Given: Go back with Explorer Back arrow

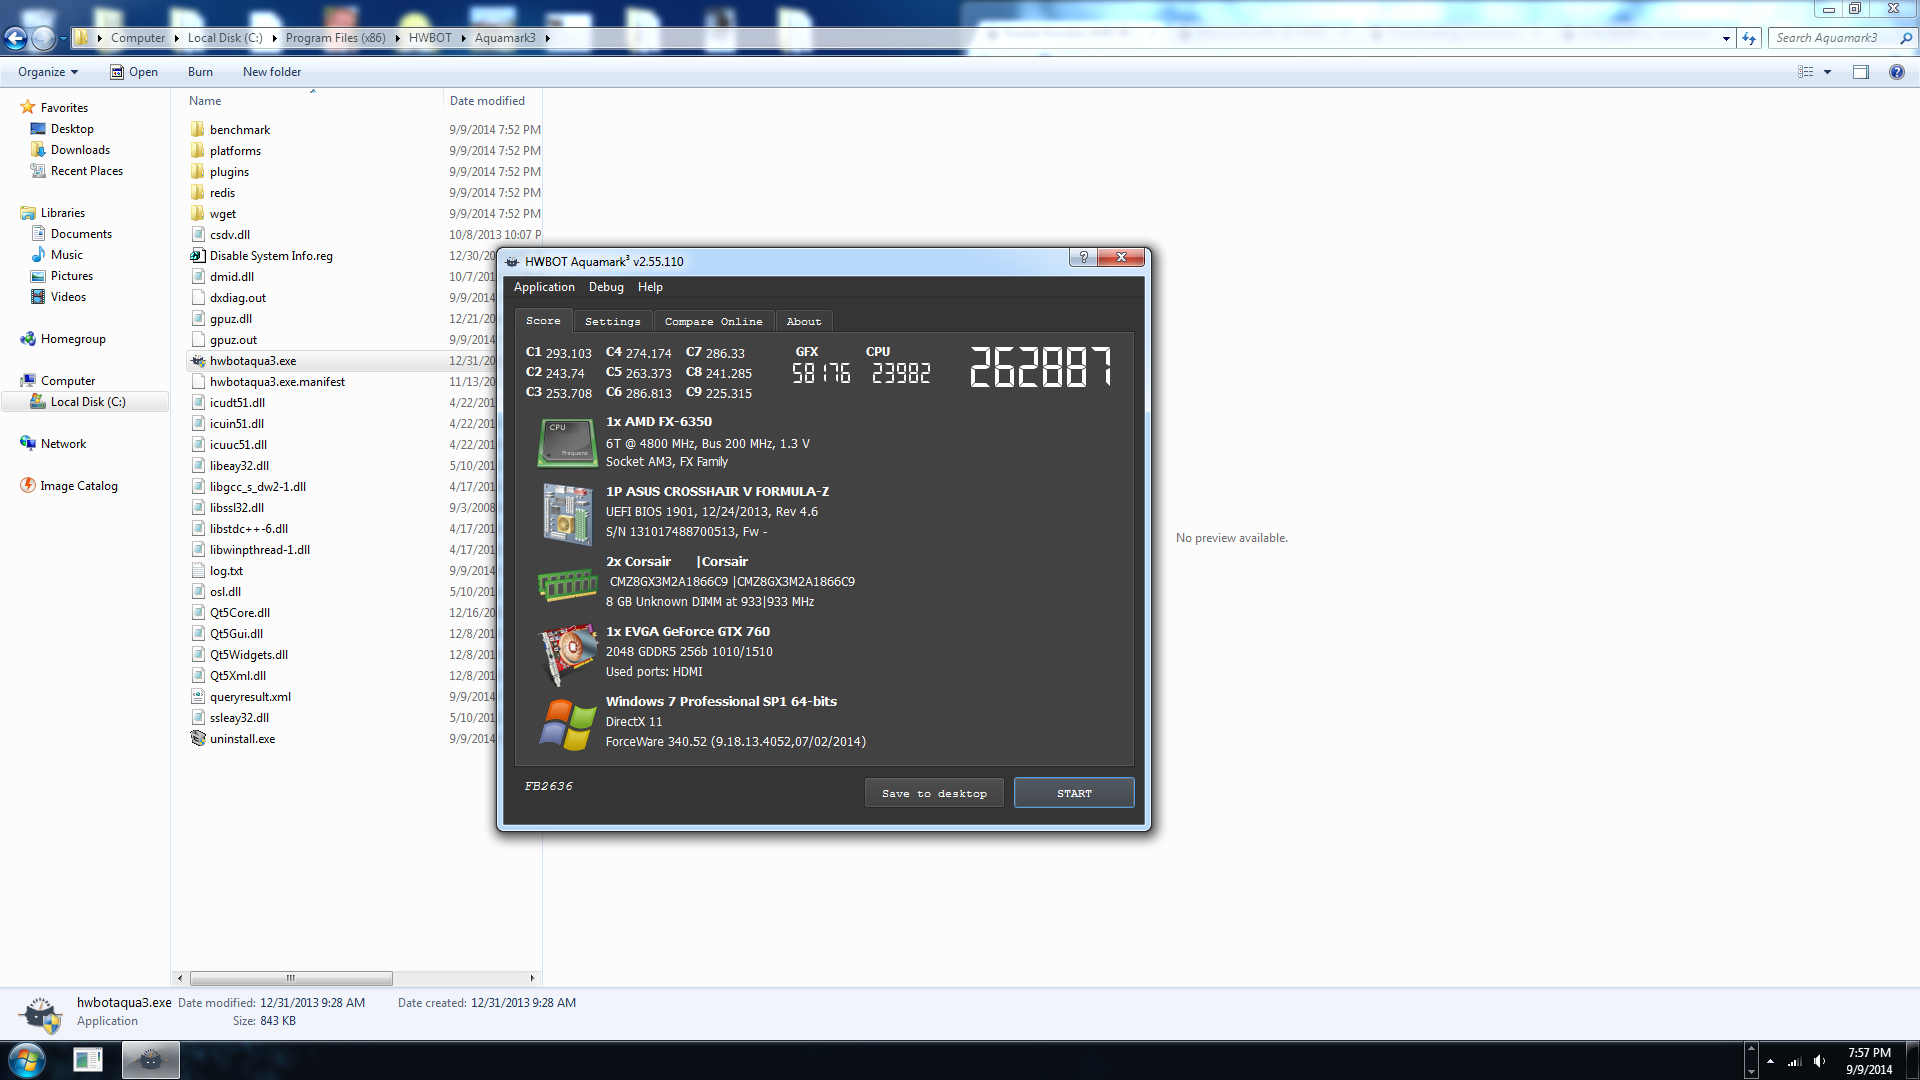Looking at the screenshot, I should click(x=15, y=38).
